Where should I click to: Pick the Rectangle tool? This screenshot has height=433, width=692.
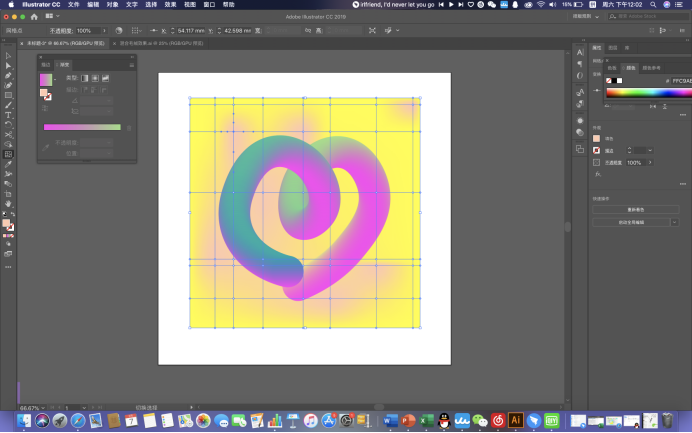pyautogui.click(x=8, y=95)
